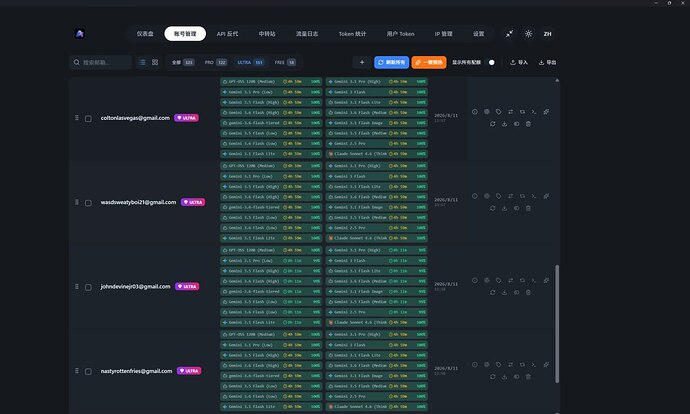Click refresh icon for nastyrottenfries@gmail.com
This screenshot has width=690, height=414.
pyautogui.click(x=492, y=377)
